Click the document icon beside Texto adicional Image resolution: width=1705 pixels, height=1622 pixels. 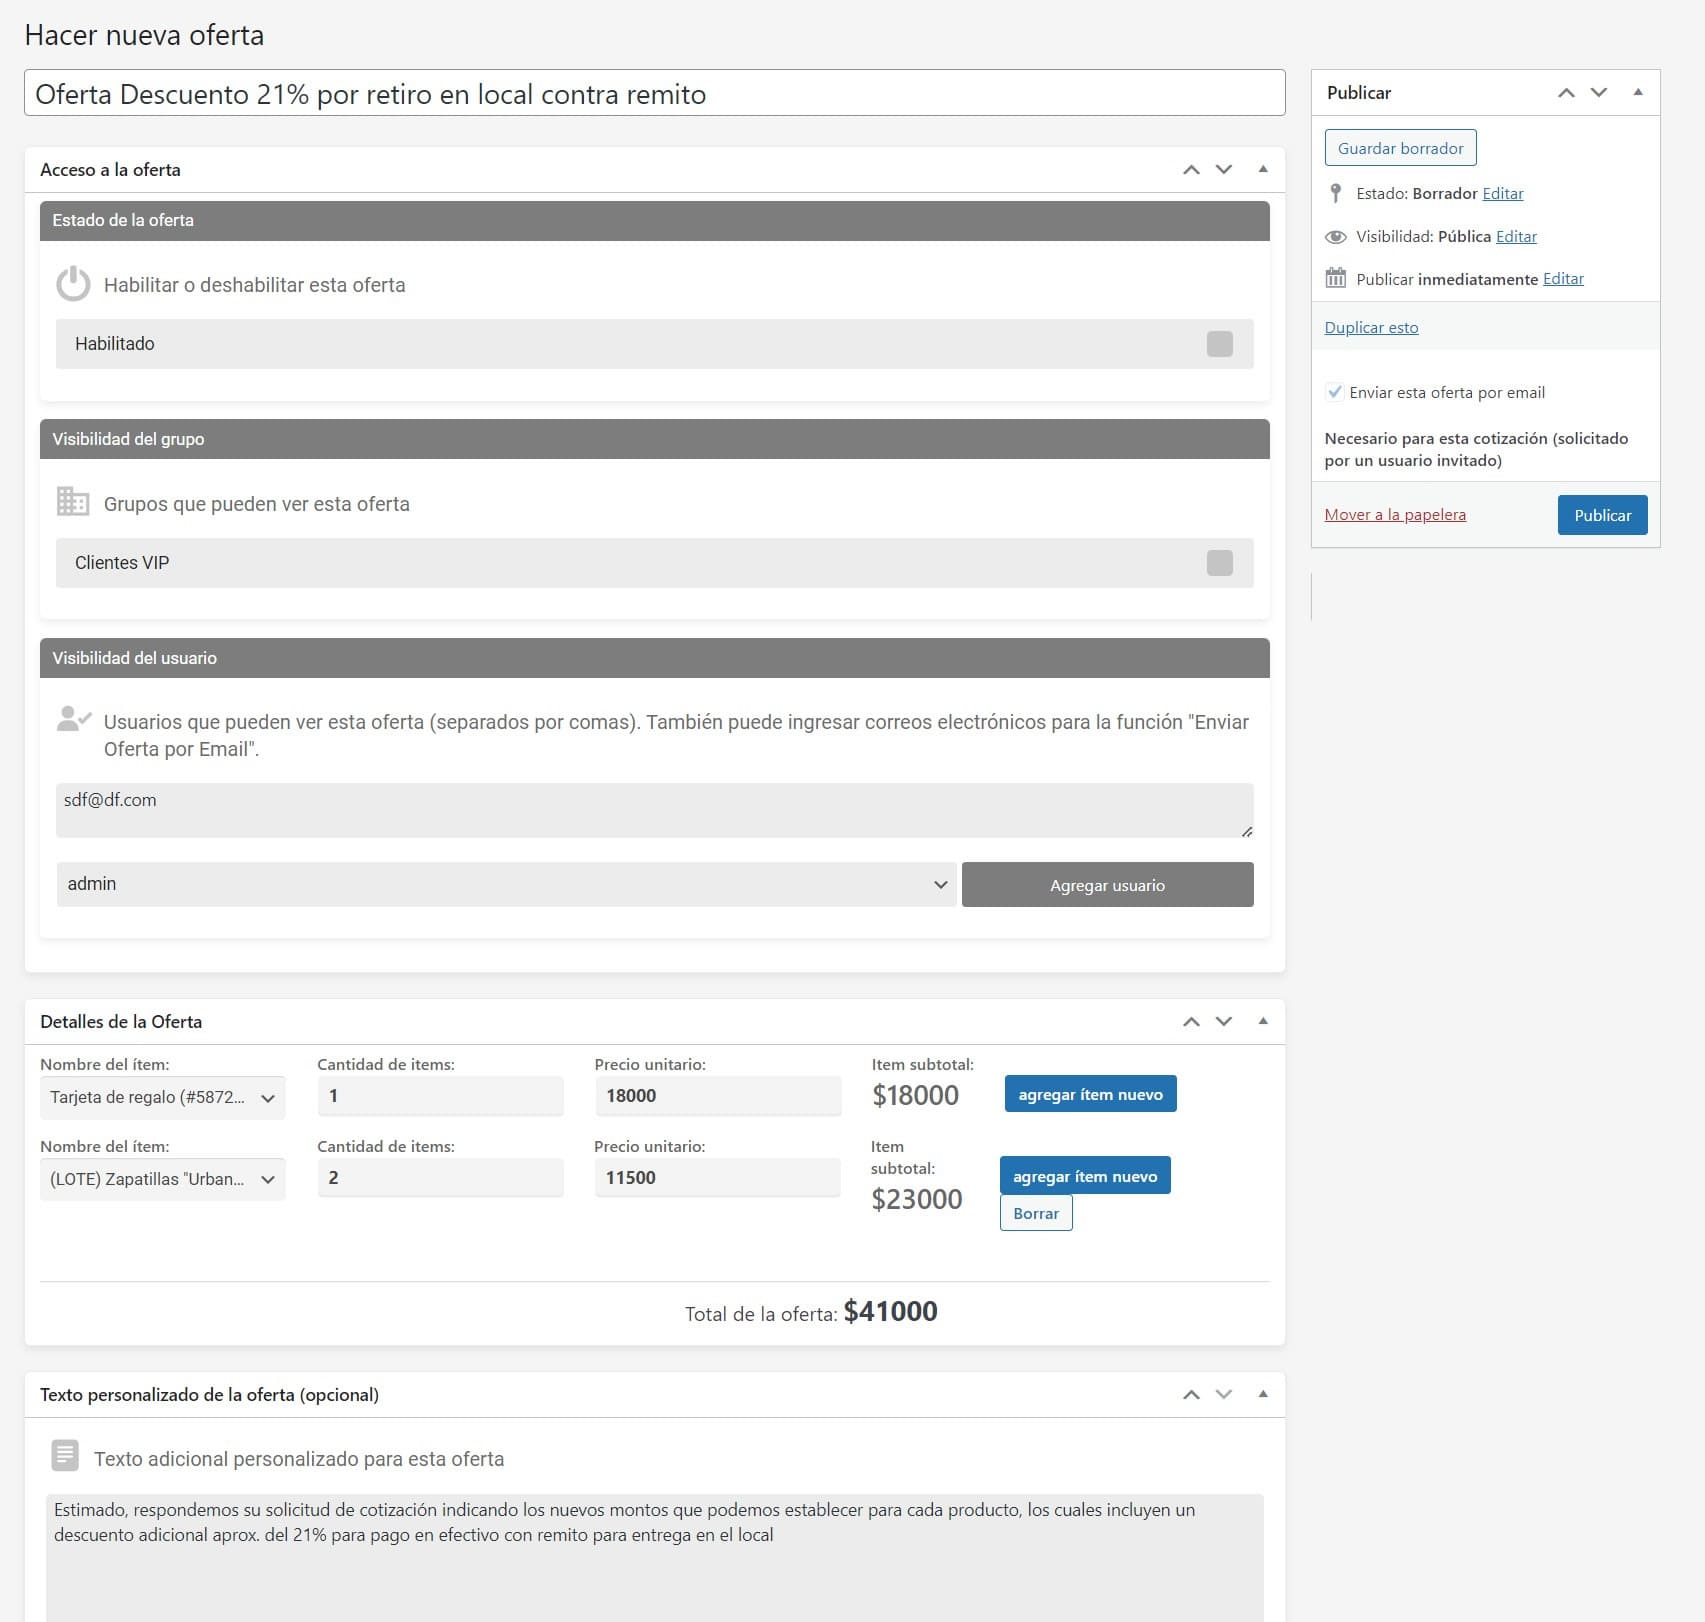point(65,1456)
